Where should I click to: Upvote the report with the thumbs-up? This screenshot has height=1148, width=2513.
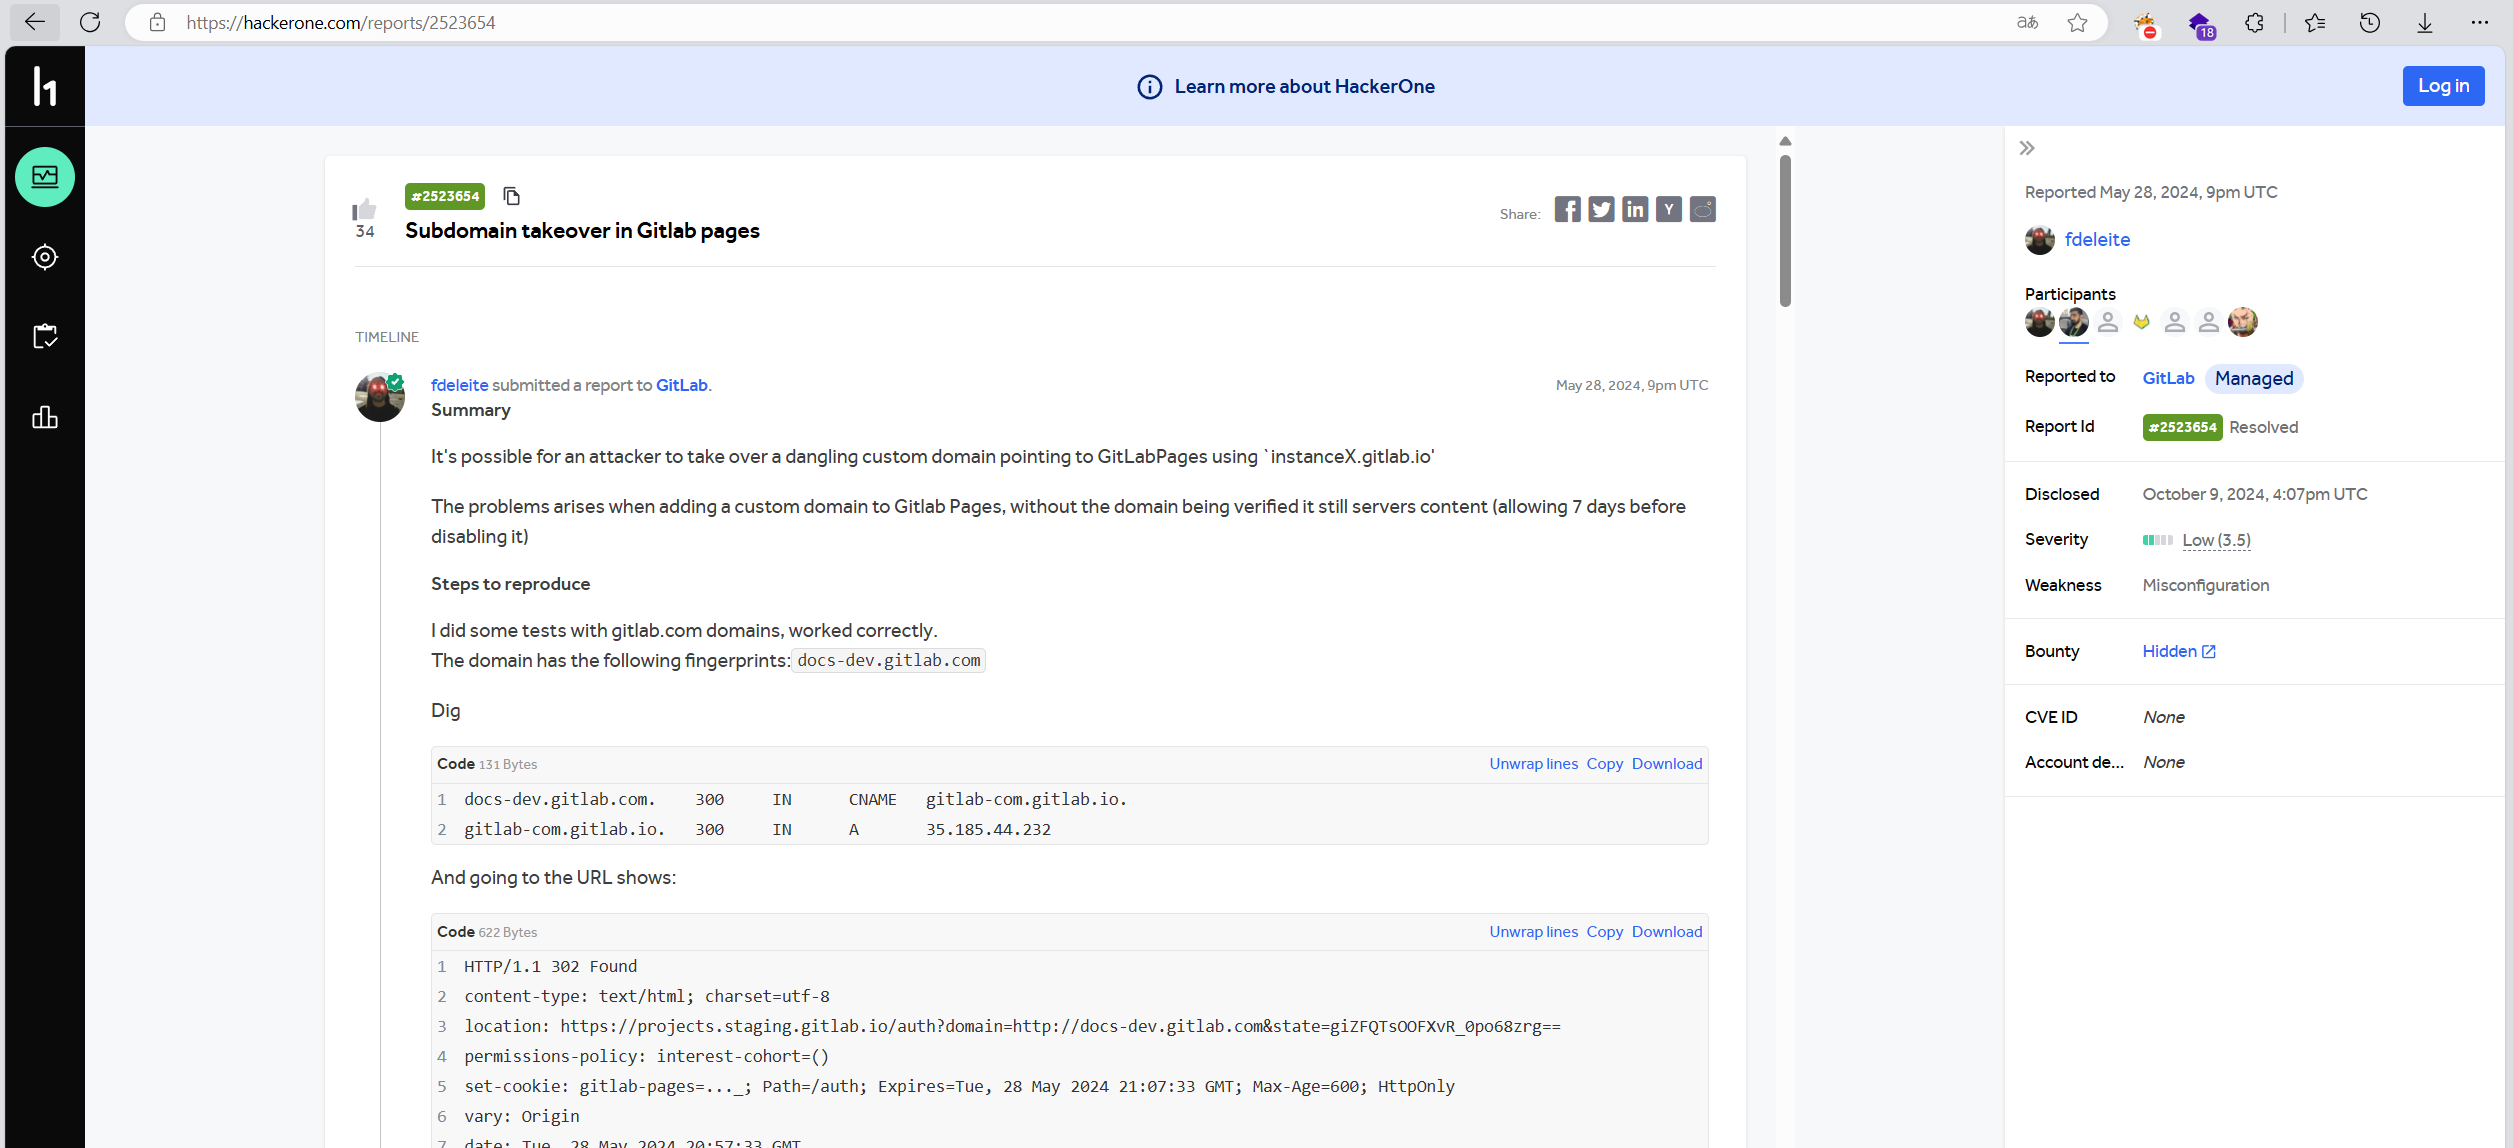[364, 209]
